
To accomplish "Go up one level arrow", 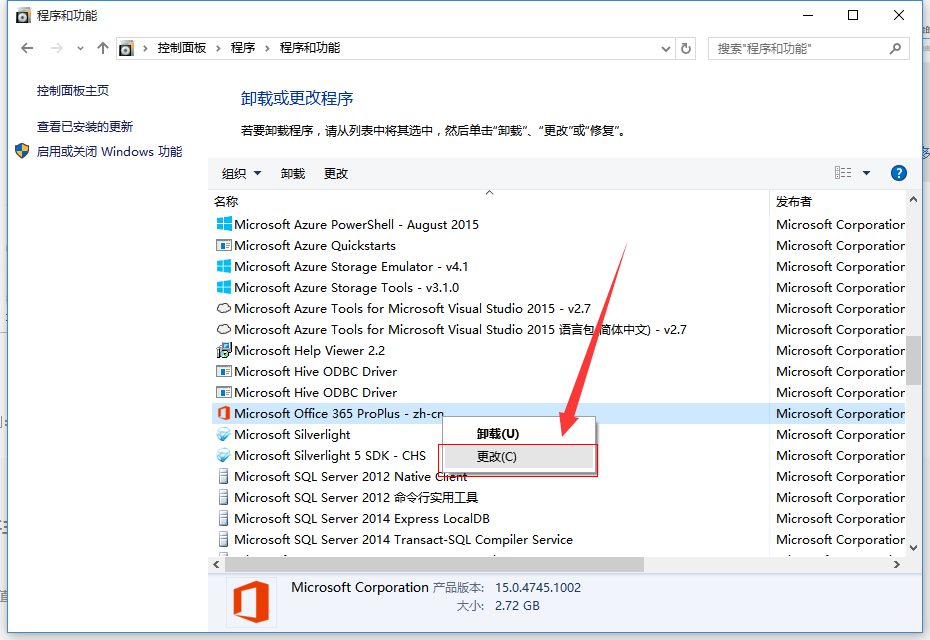I will tap(103, 48).
